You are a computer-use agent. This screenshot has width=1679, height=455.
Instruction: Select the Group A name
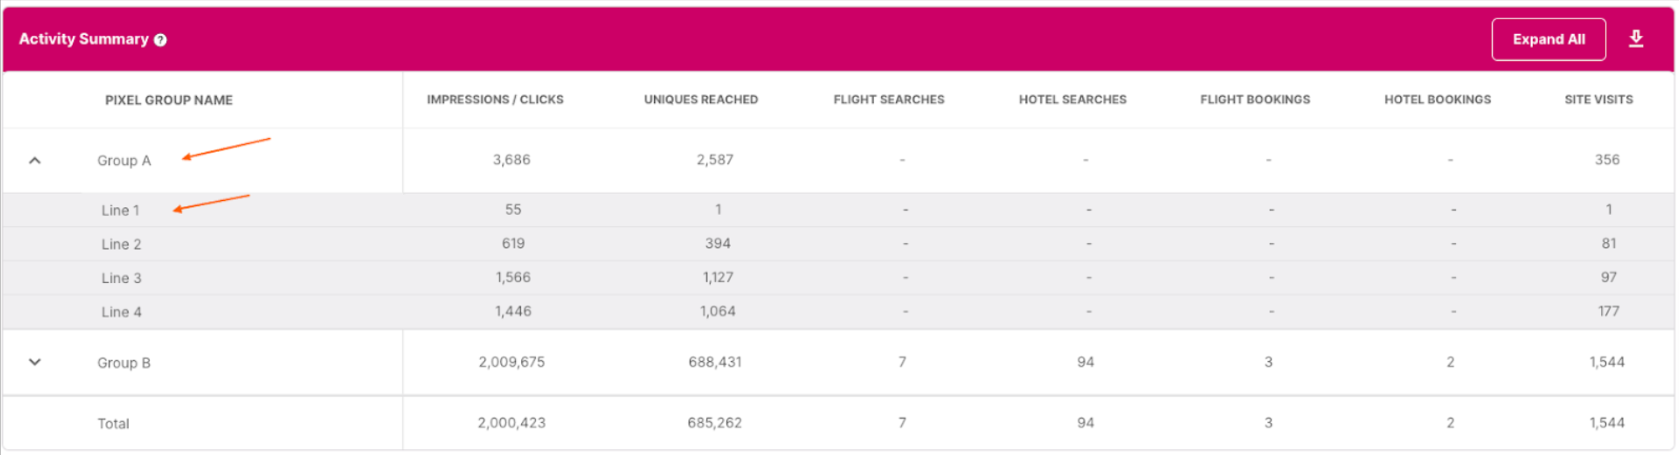click(124, 160)
